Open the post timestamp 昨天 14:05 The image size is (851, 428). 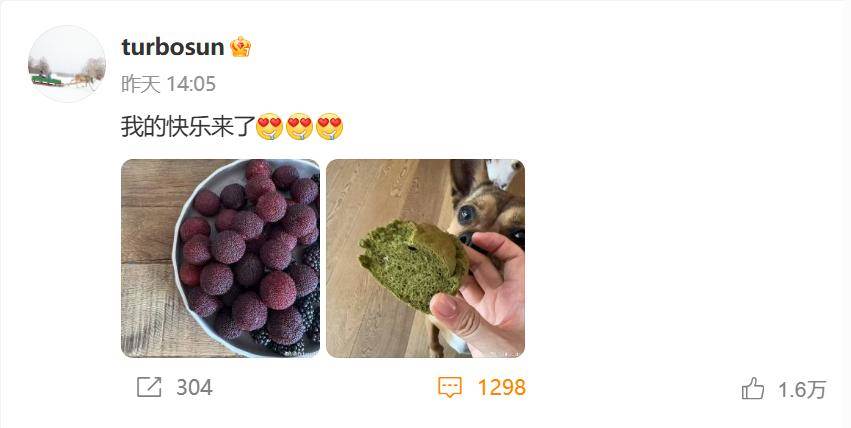tap(168, 84)
